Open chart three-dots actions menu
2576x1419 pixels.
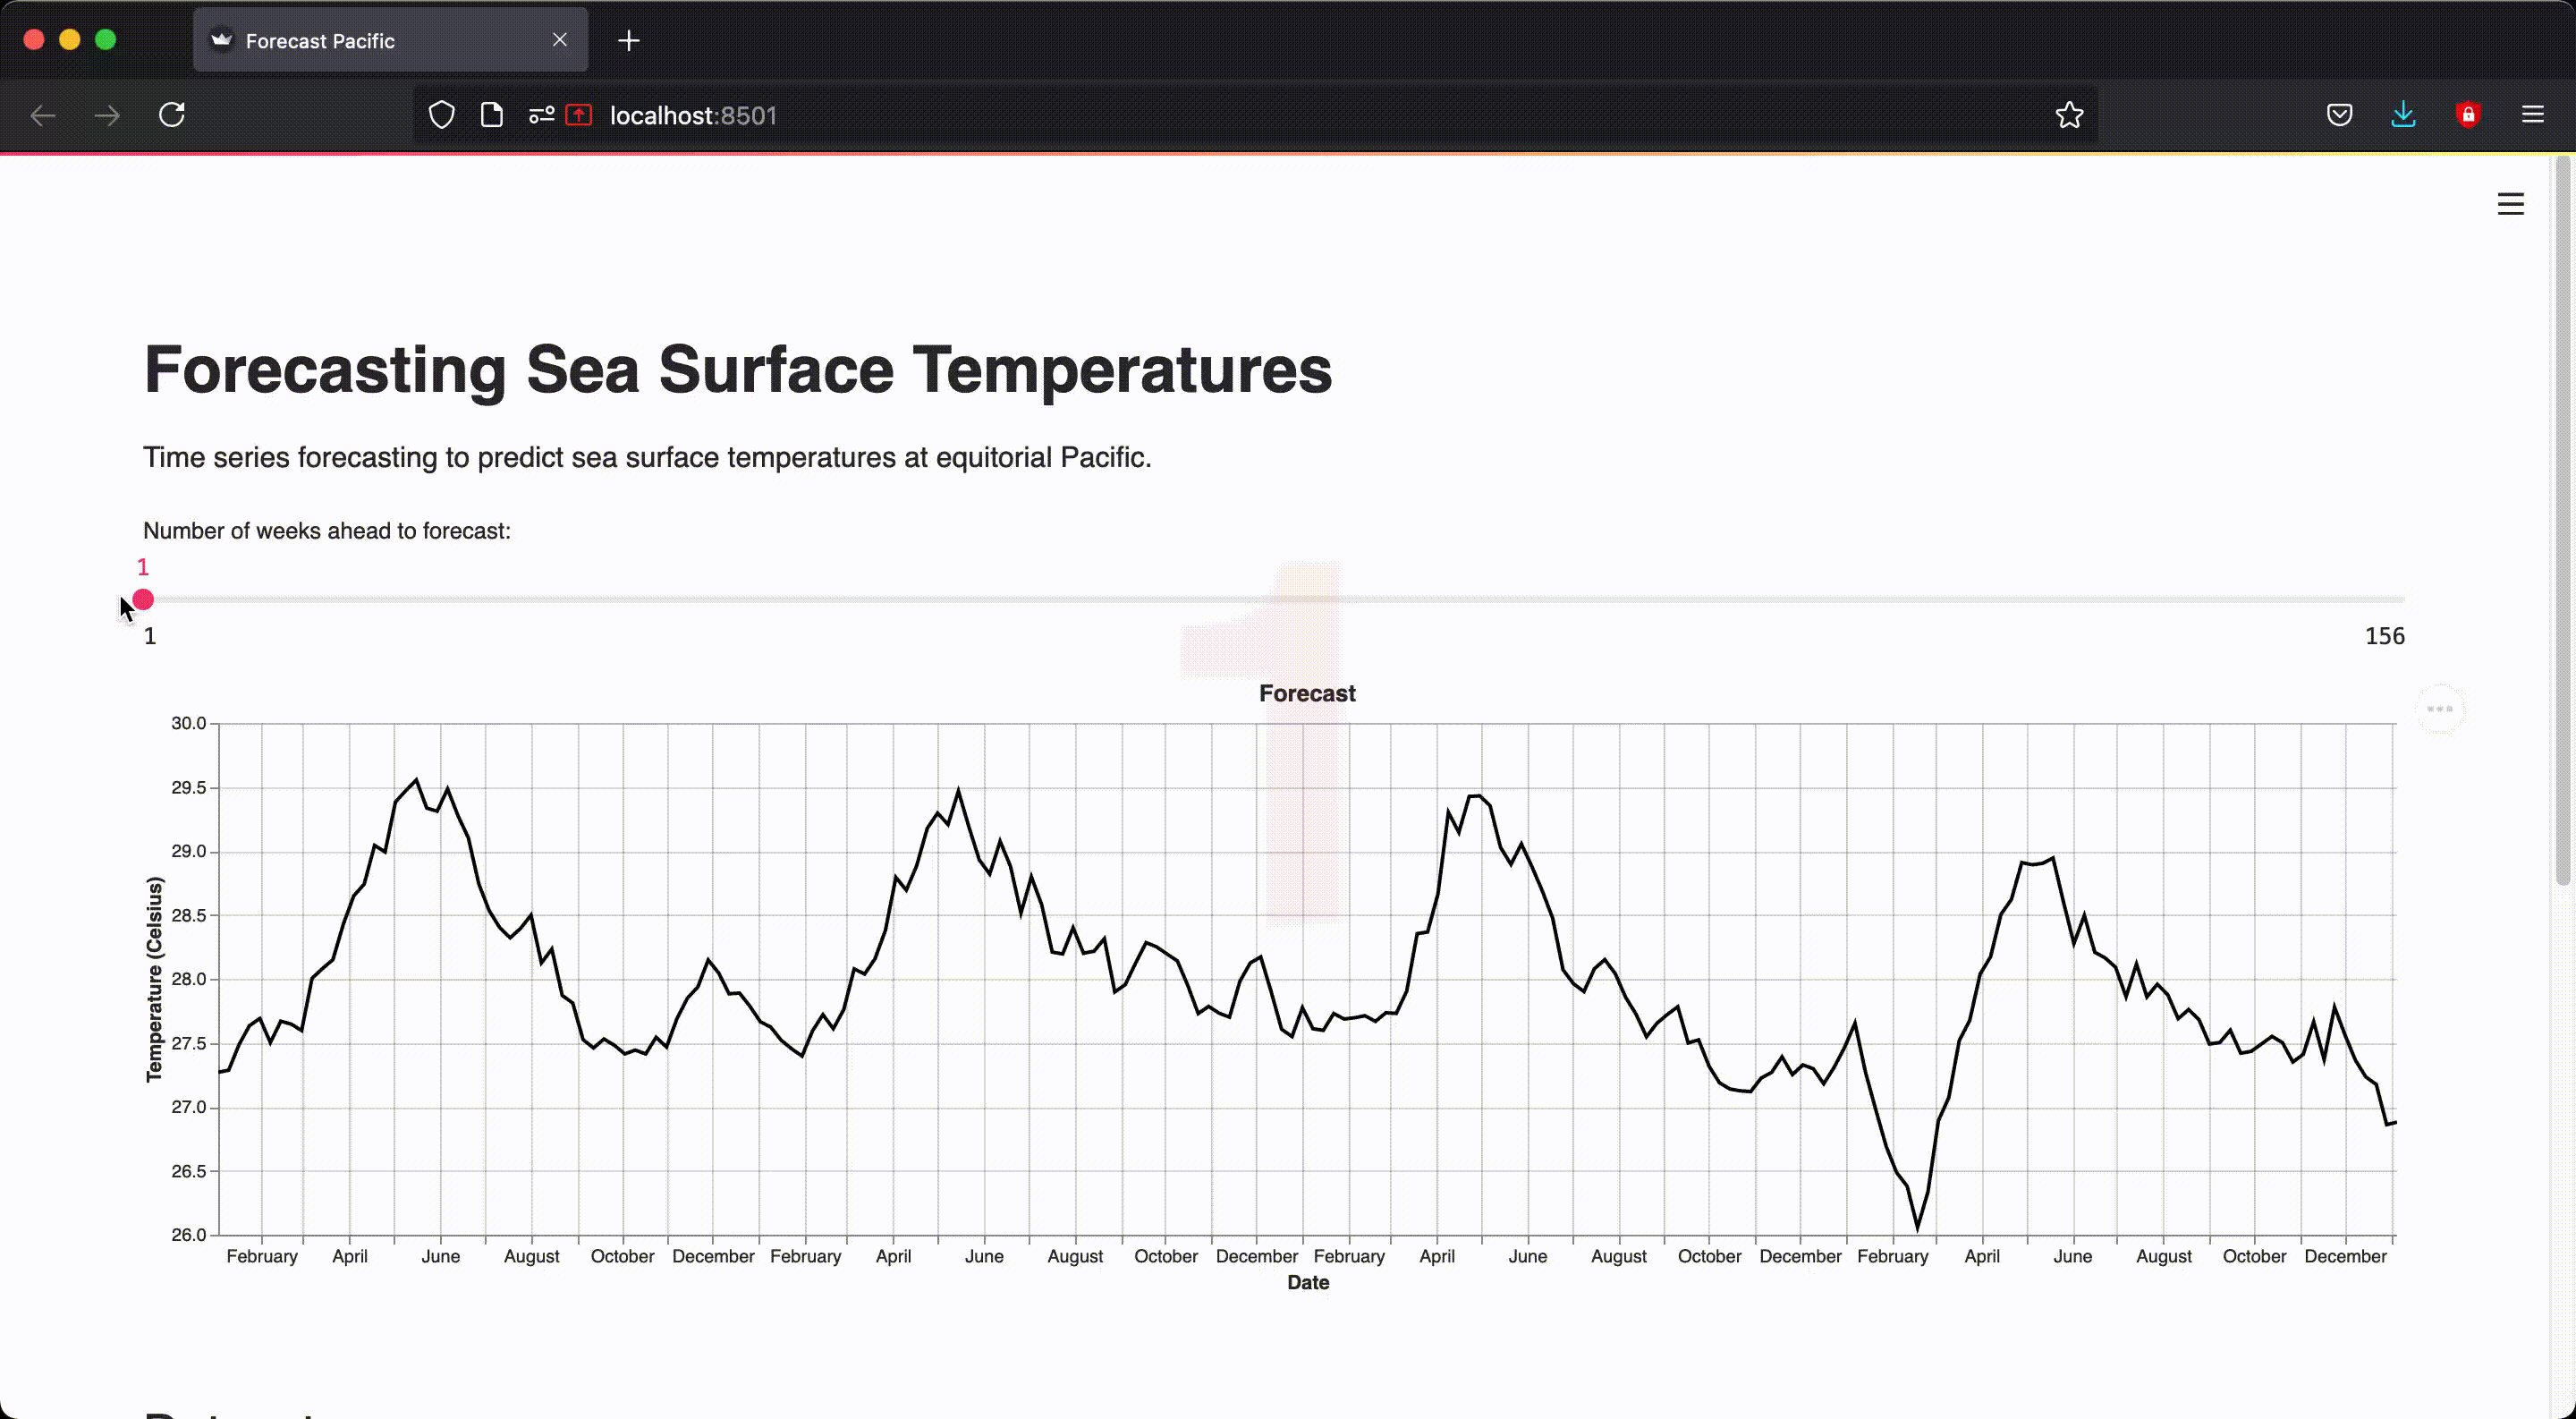coord(2440,709)
